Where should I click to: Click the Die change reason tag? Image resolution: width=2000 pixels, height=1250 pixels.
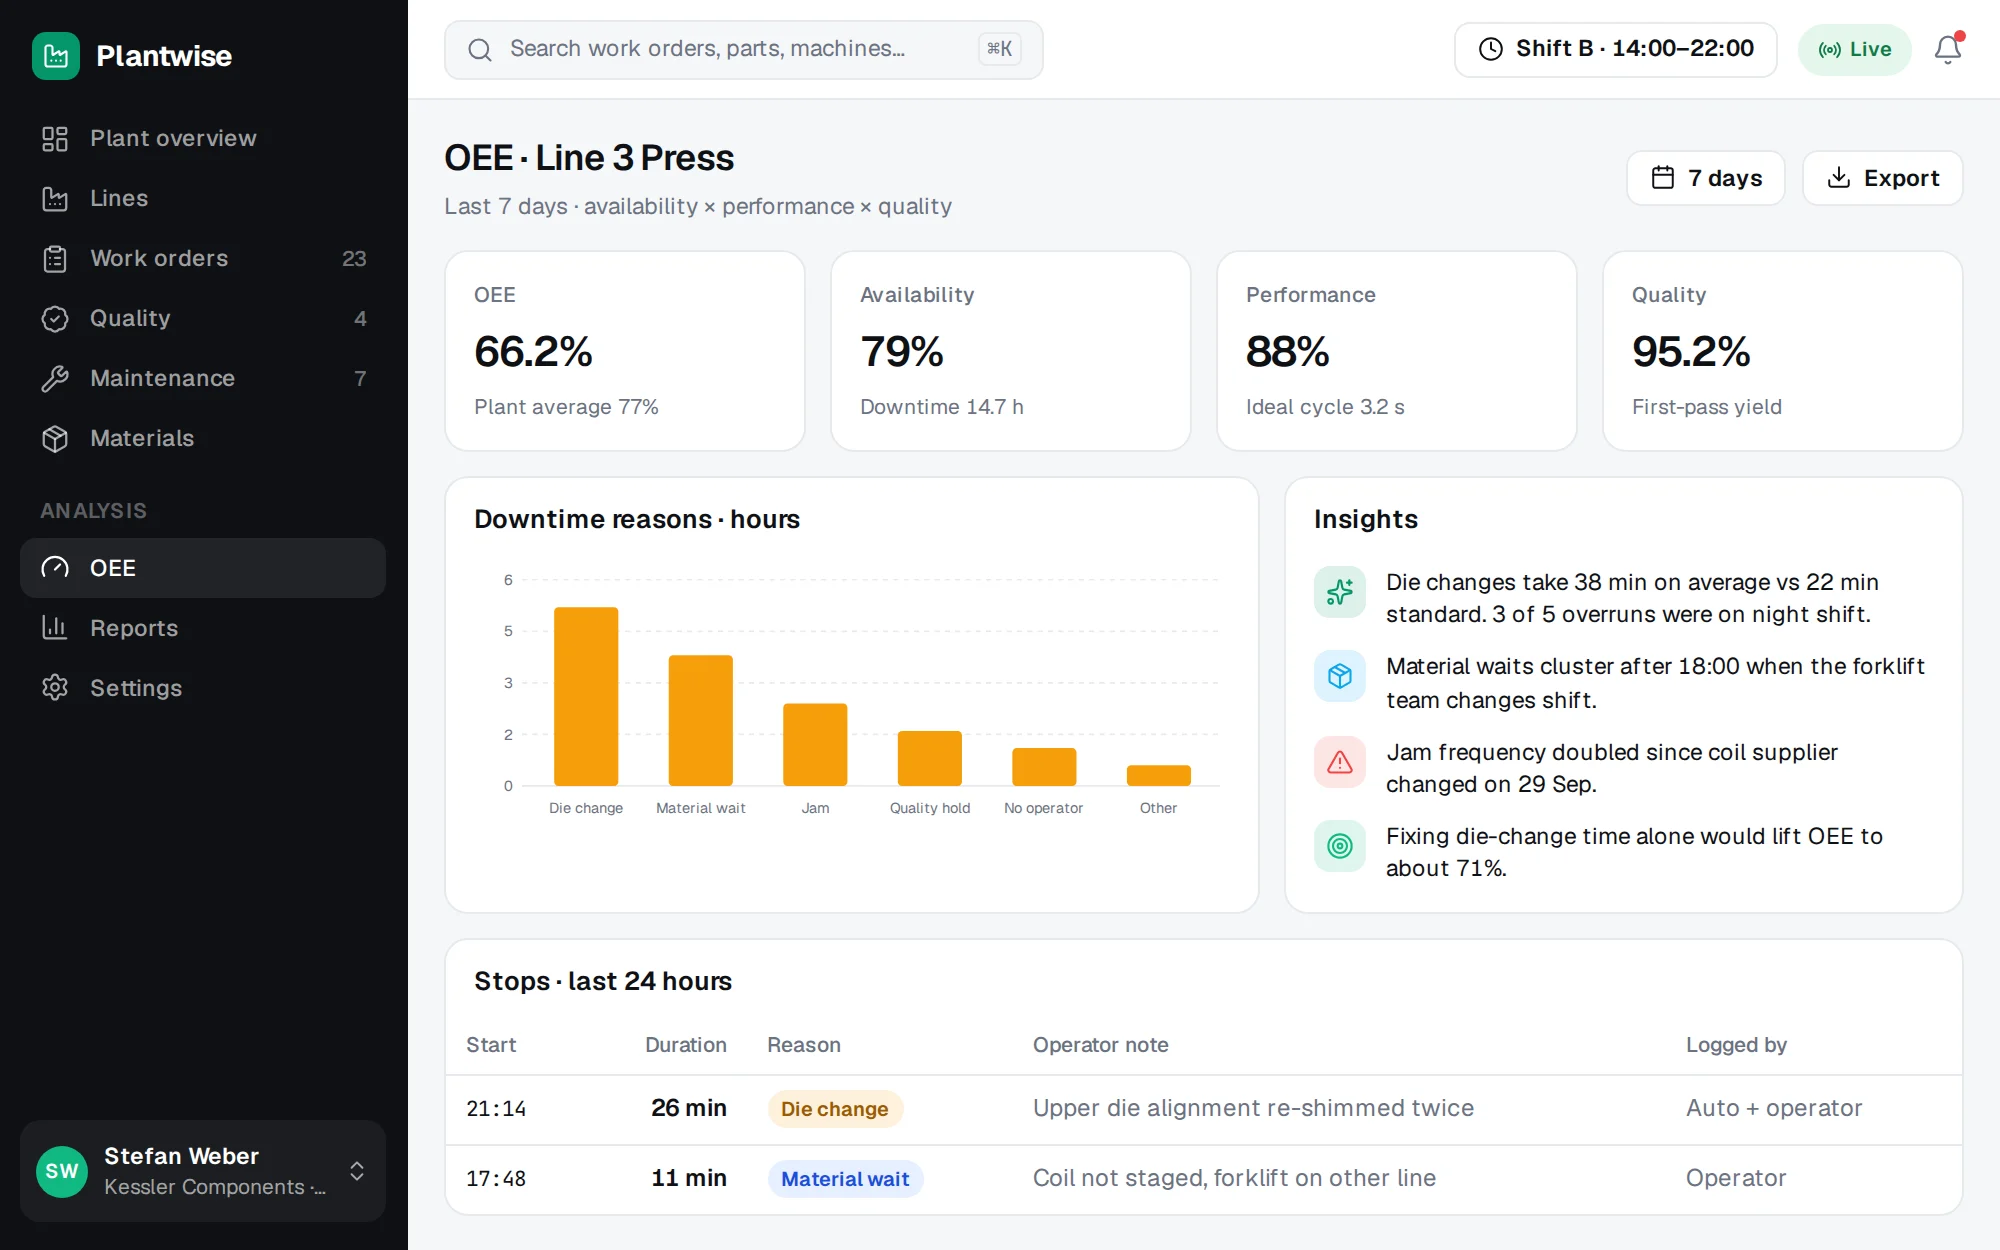(x=835, y=1109)
